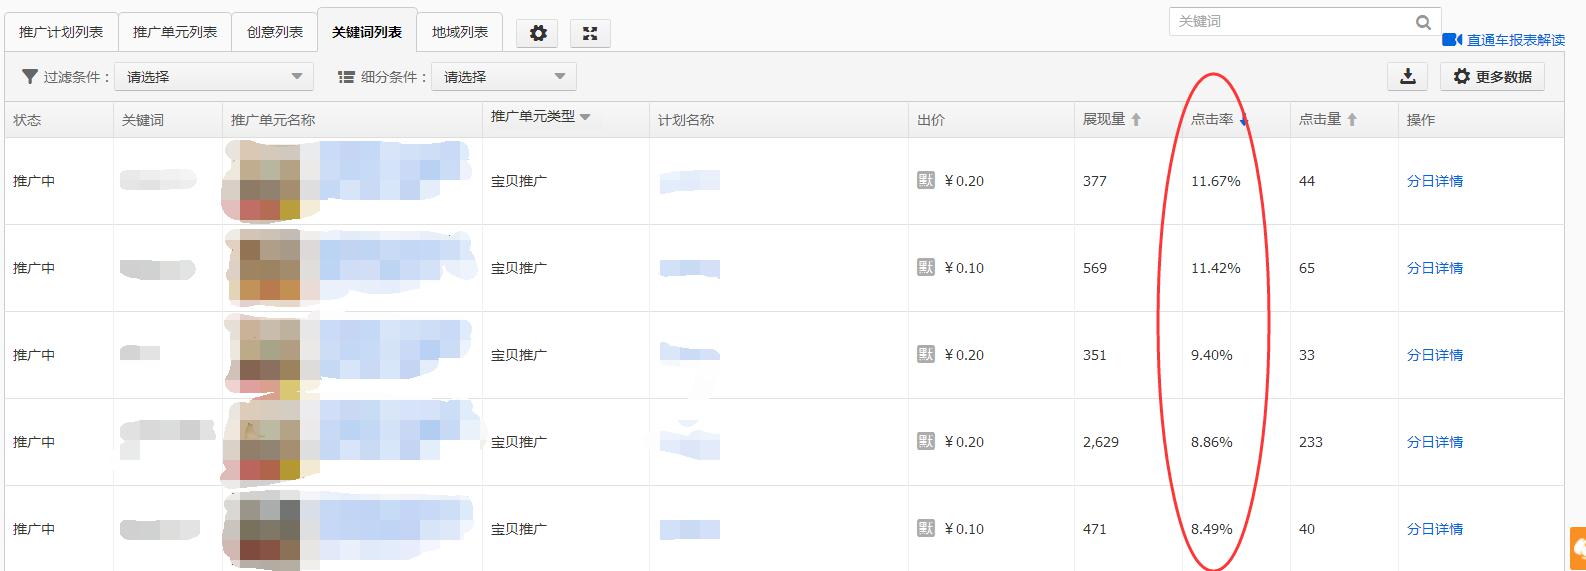The height and width of the screenshot is (571, 1586).
Task: Click the 关键词 search input field
Action: [1290, 22]
